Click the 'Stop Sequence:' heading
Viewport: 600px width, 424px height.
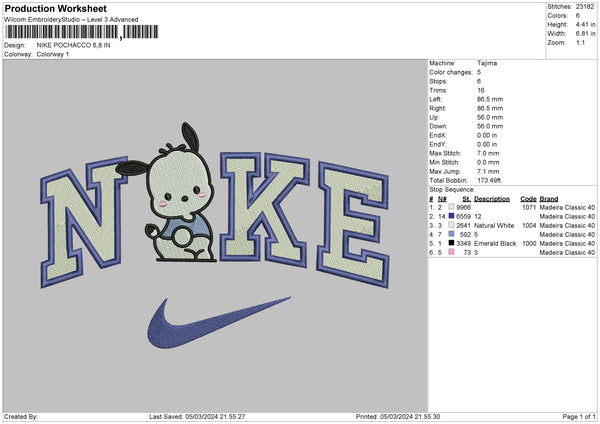[452, 190]
